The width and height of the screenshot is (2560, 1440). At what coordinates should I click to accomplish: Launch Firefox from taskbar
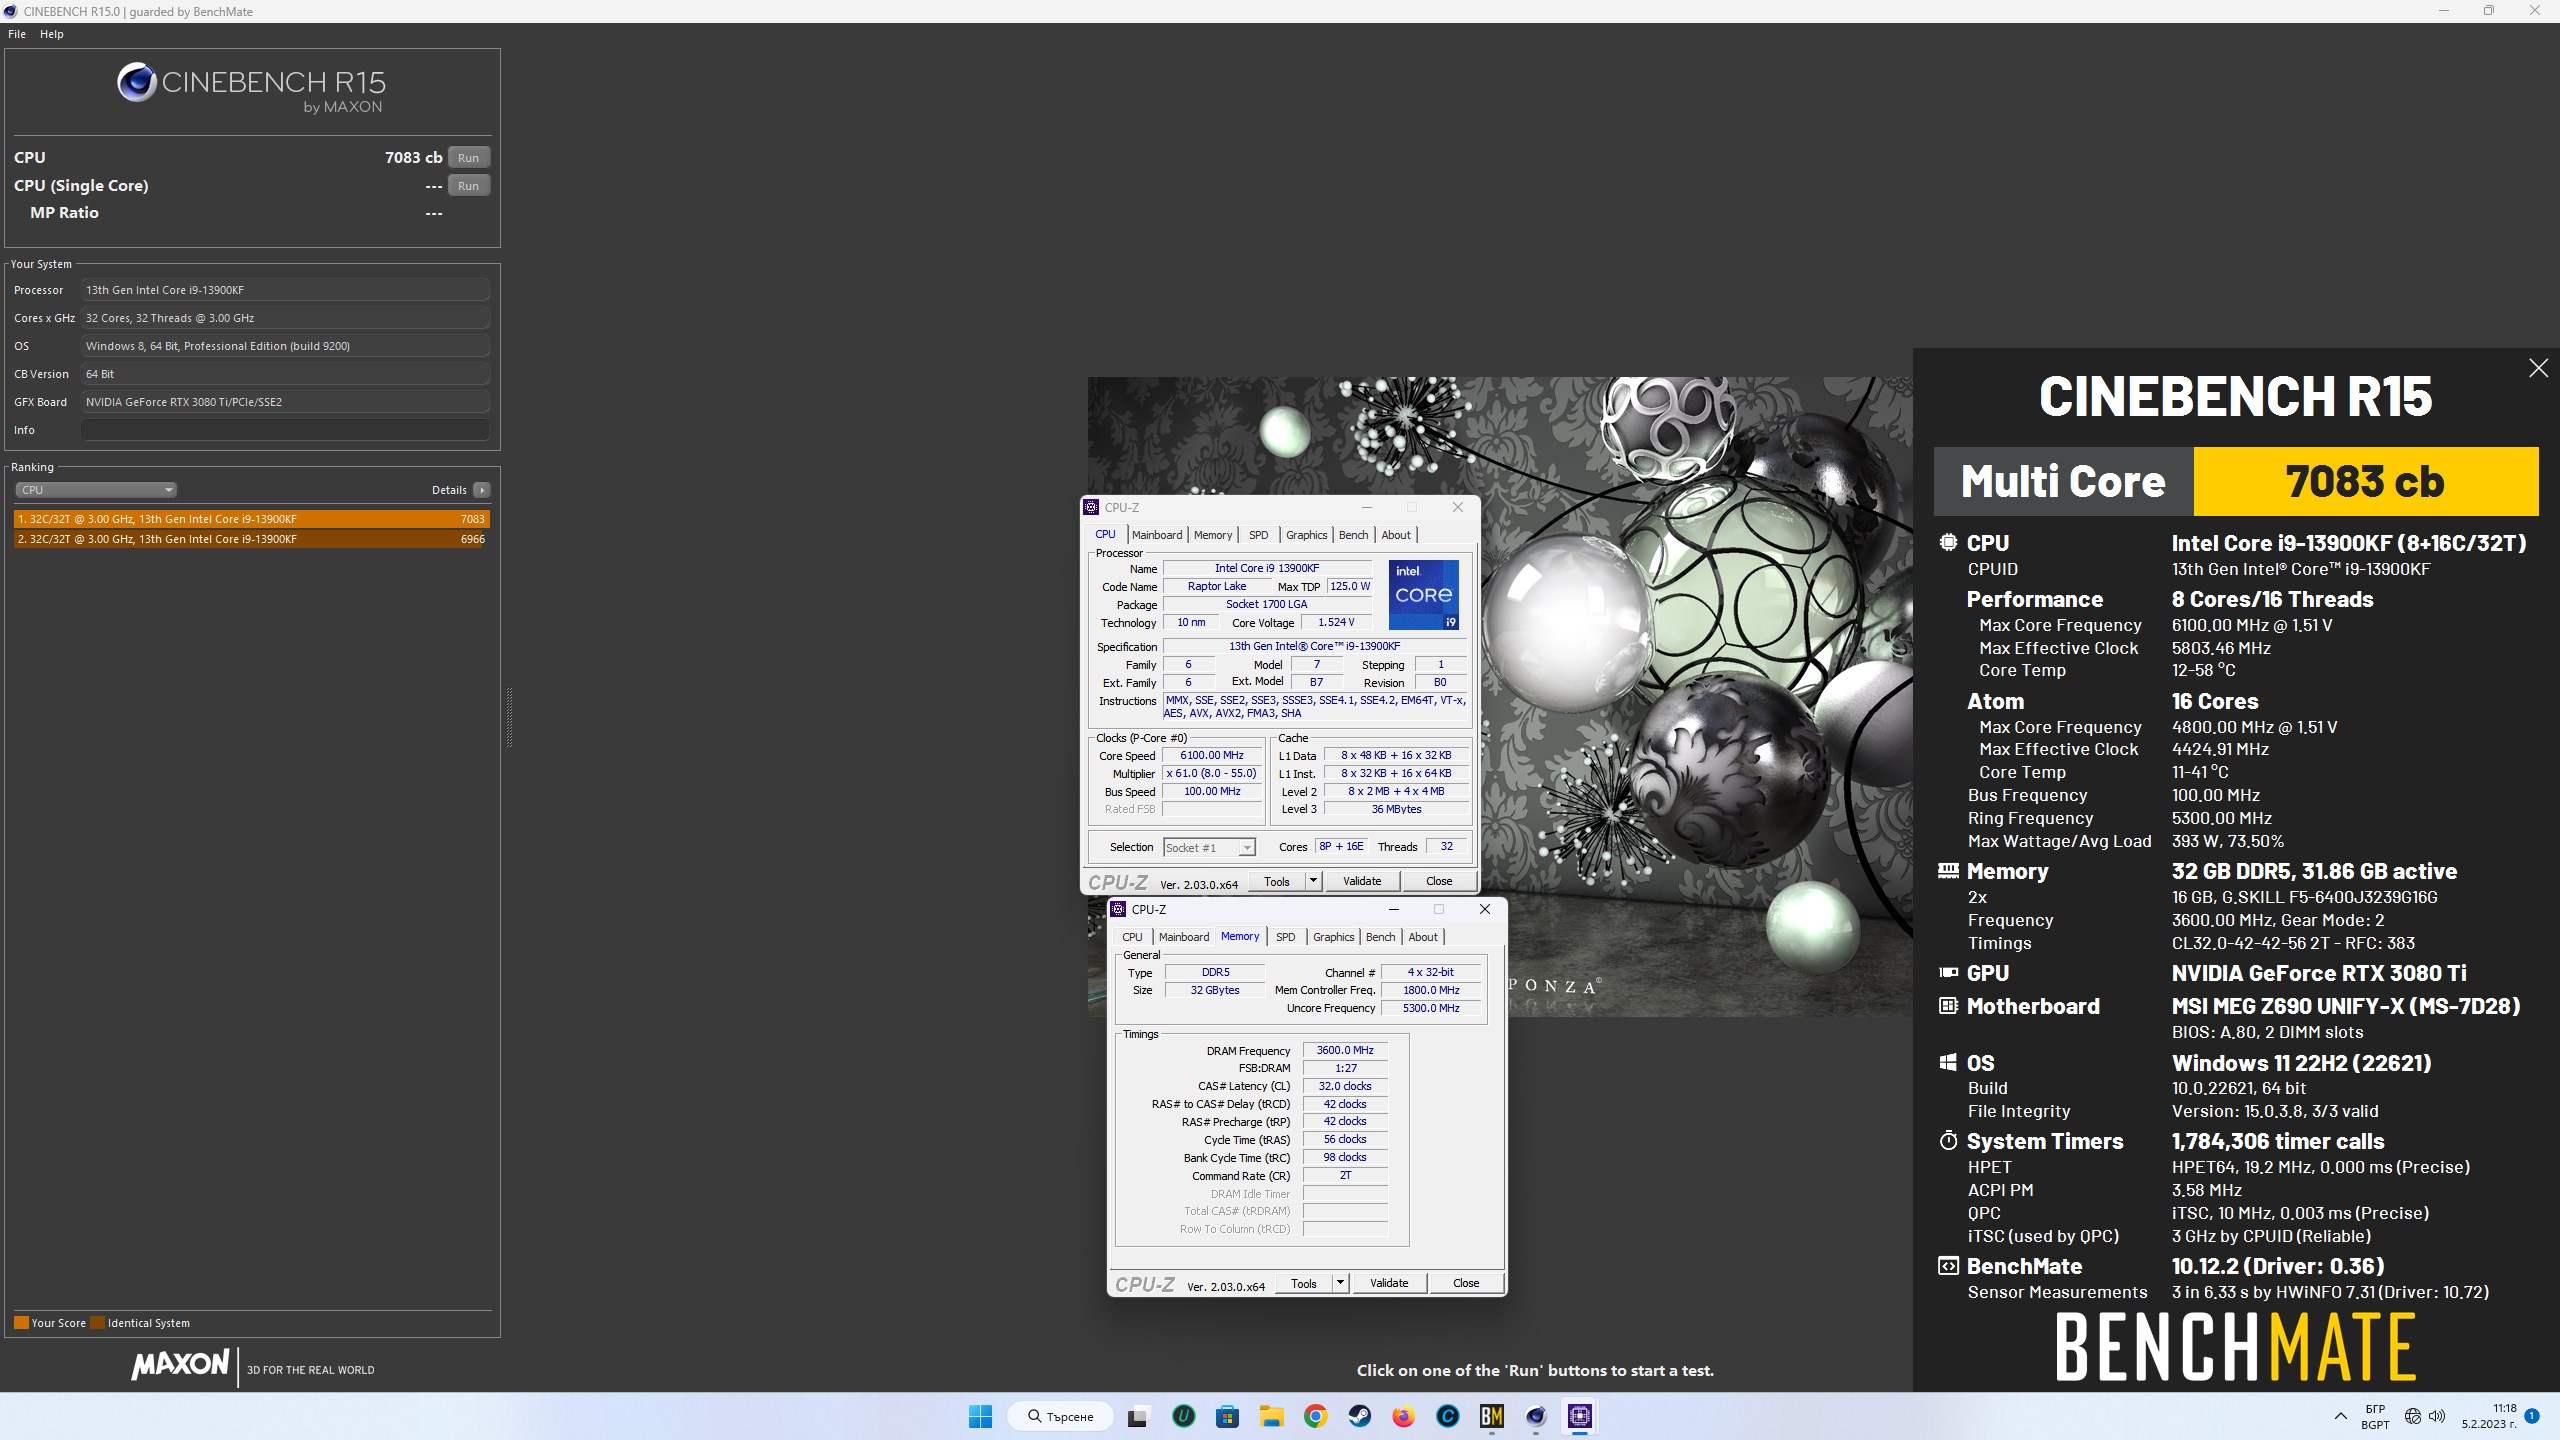[x=1403, y=1416]
